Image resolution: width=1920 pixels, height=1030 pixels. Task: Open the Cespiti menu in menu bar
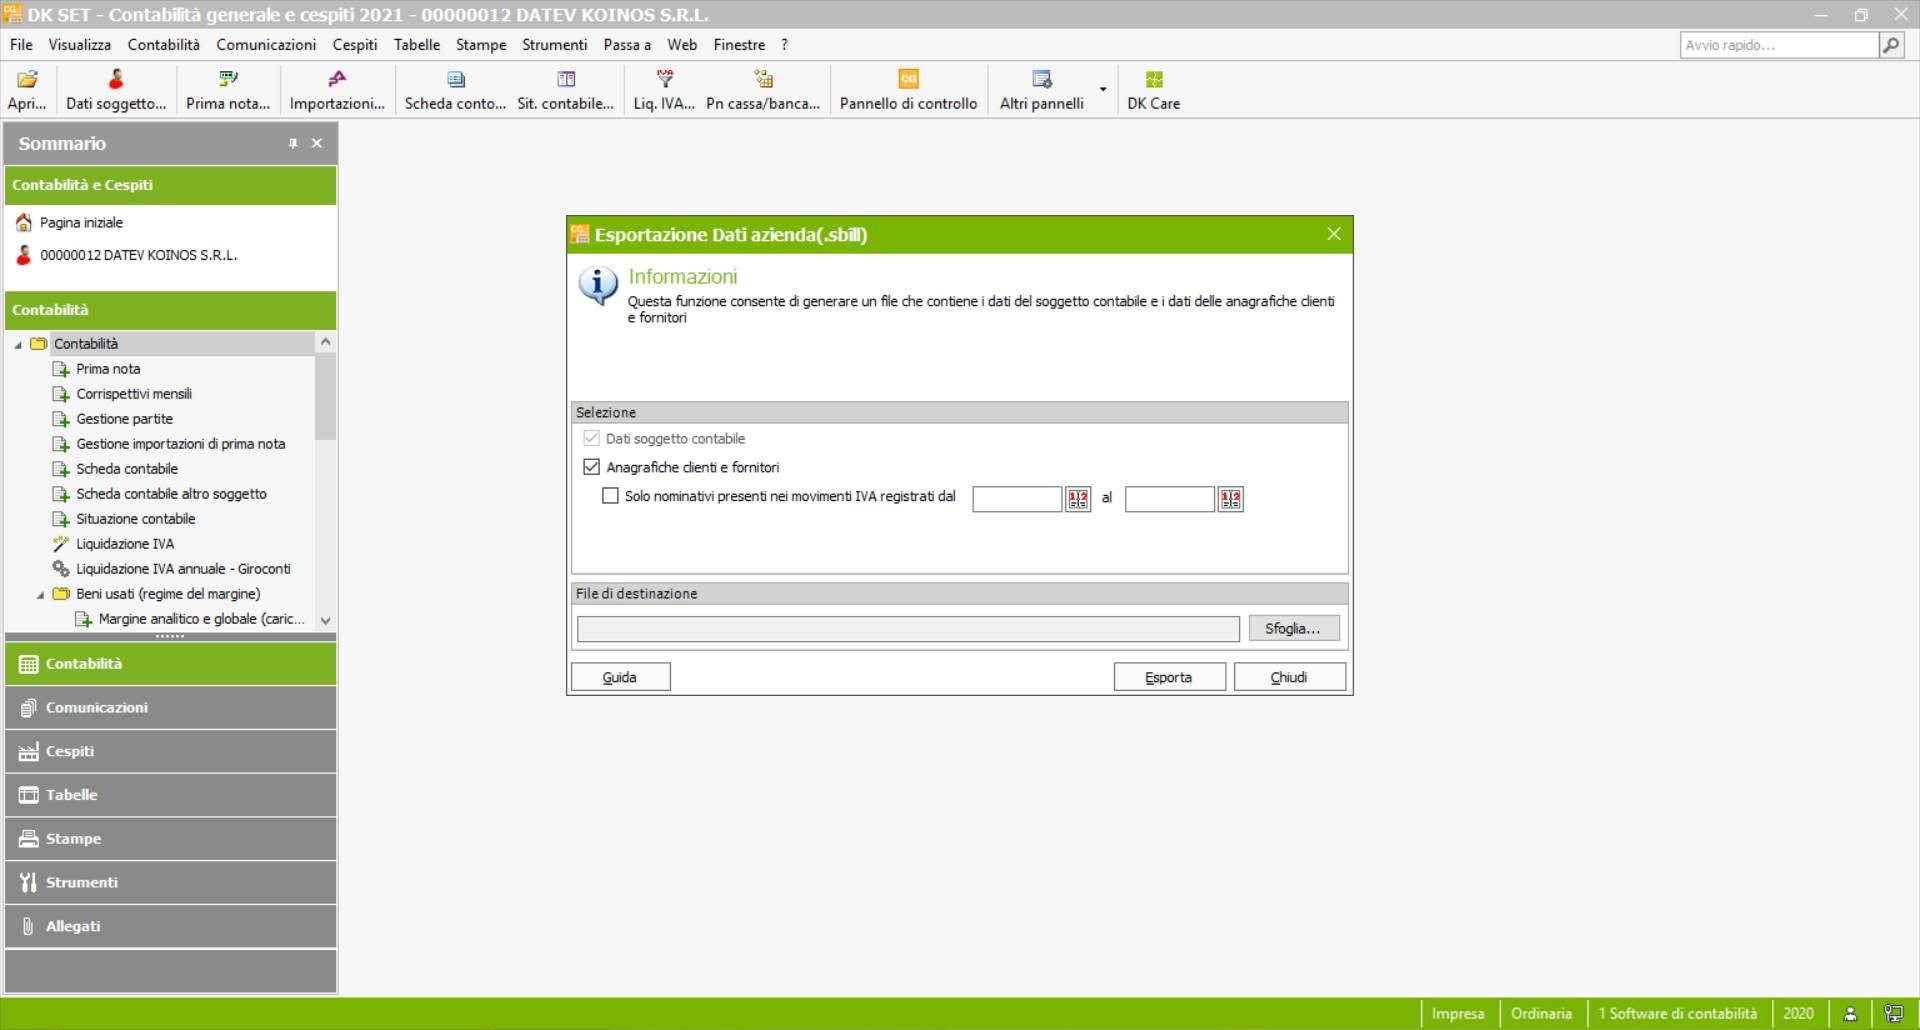click(355, 45)
